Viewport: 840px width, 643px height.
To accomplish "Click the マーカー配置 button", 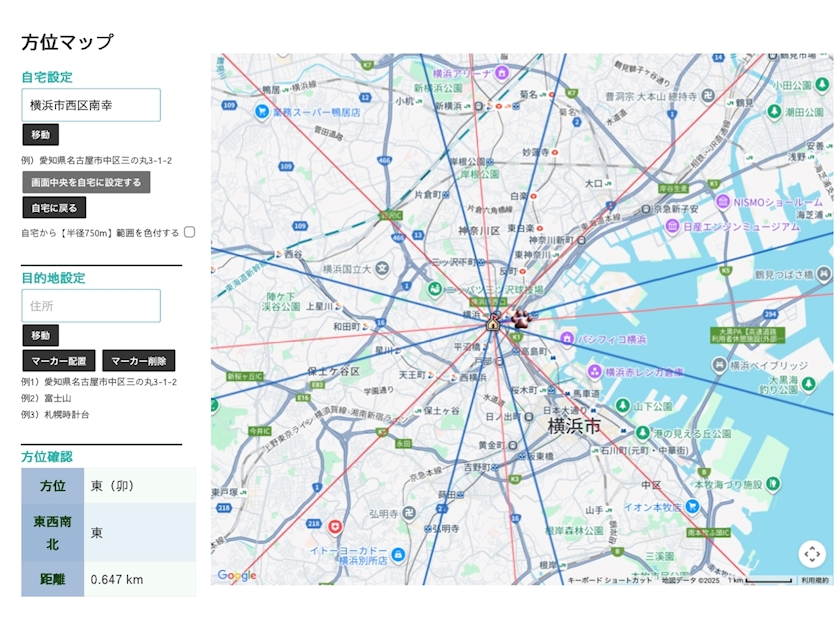I will point(59,361).
